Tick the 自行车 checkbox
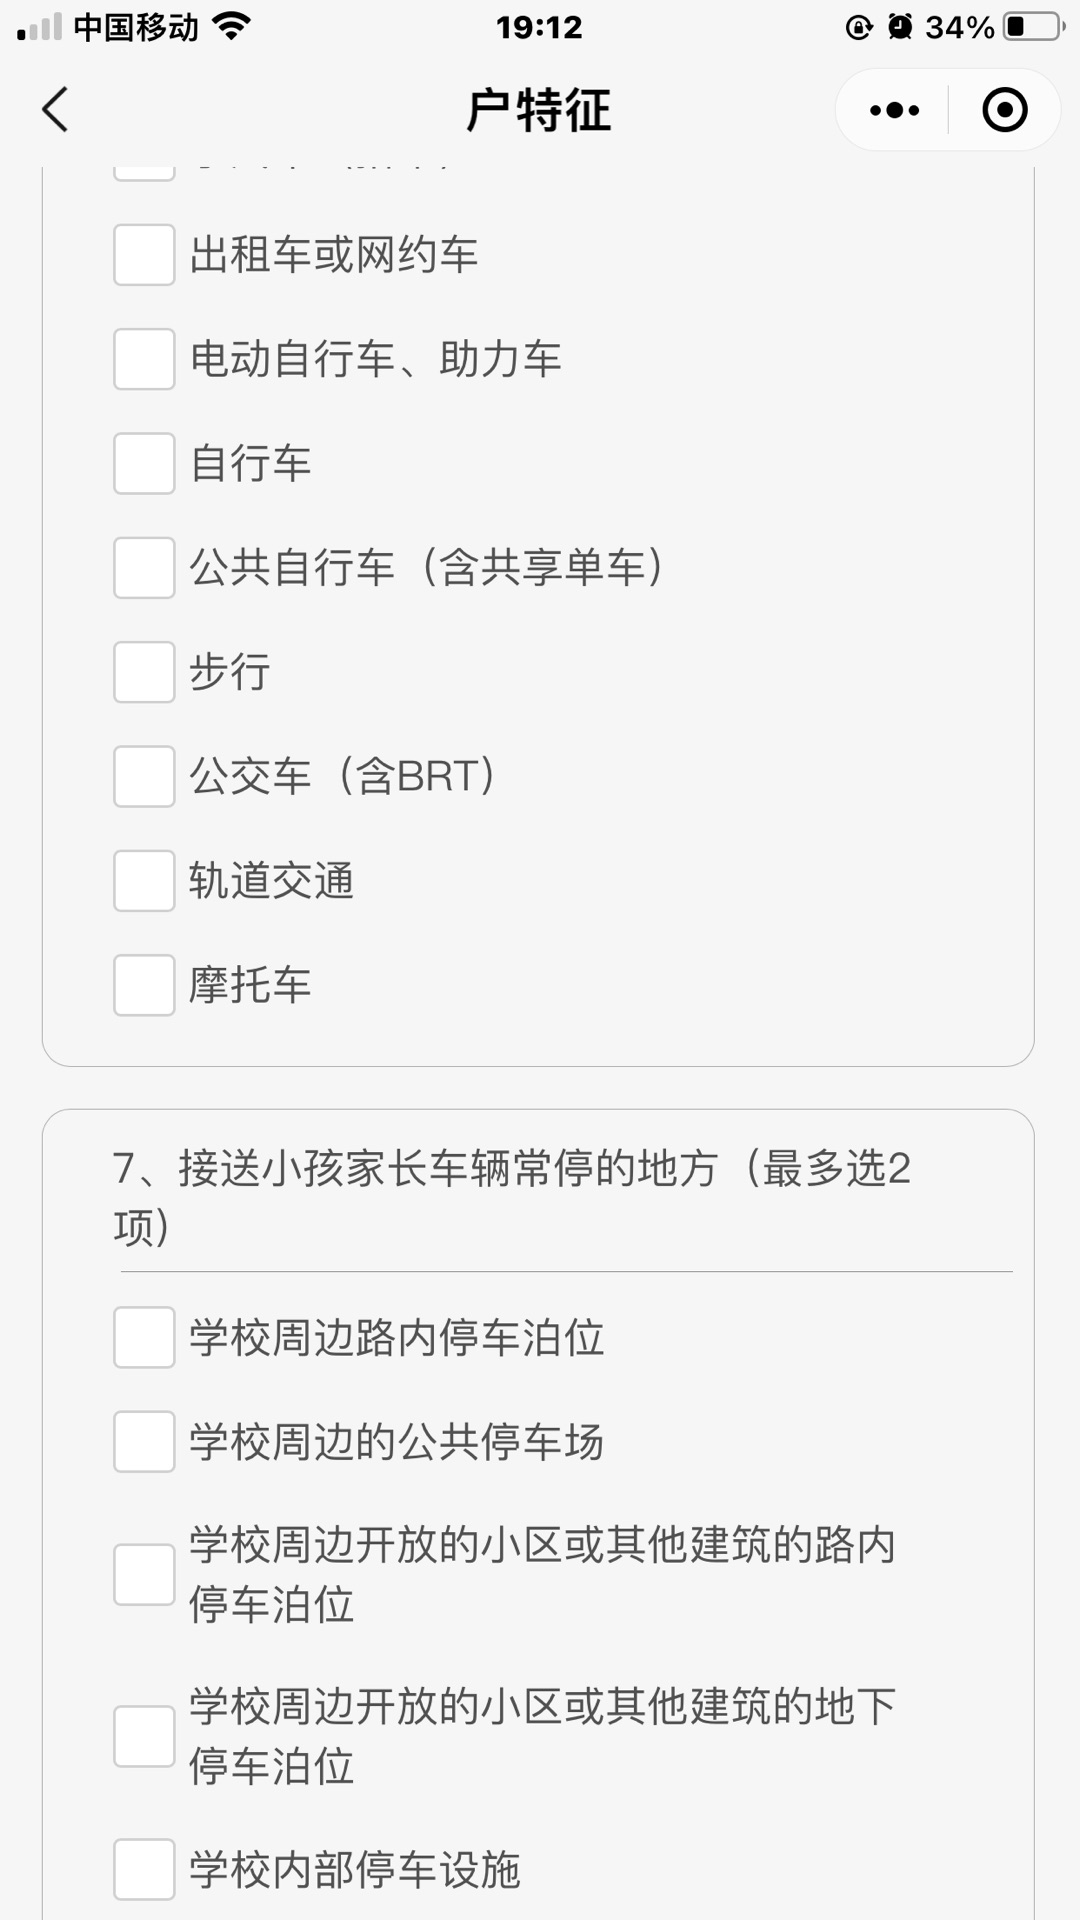 click(x=144, y=463)
